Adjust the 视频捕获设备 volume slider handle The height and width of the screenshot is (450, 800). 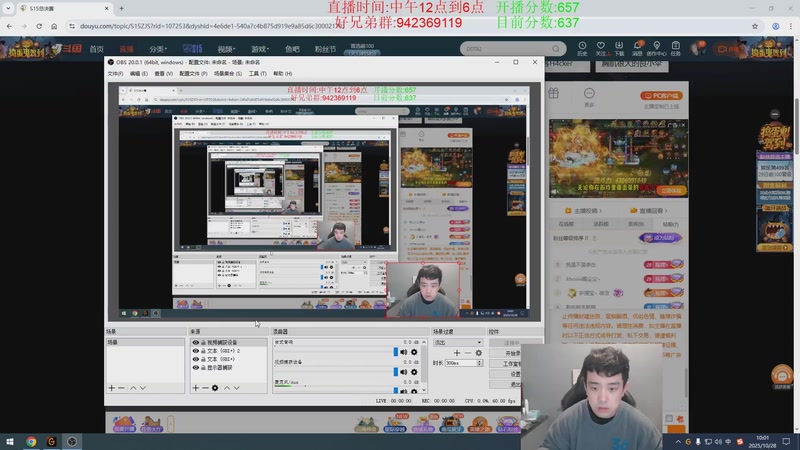click(395, 372)
